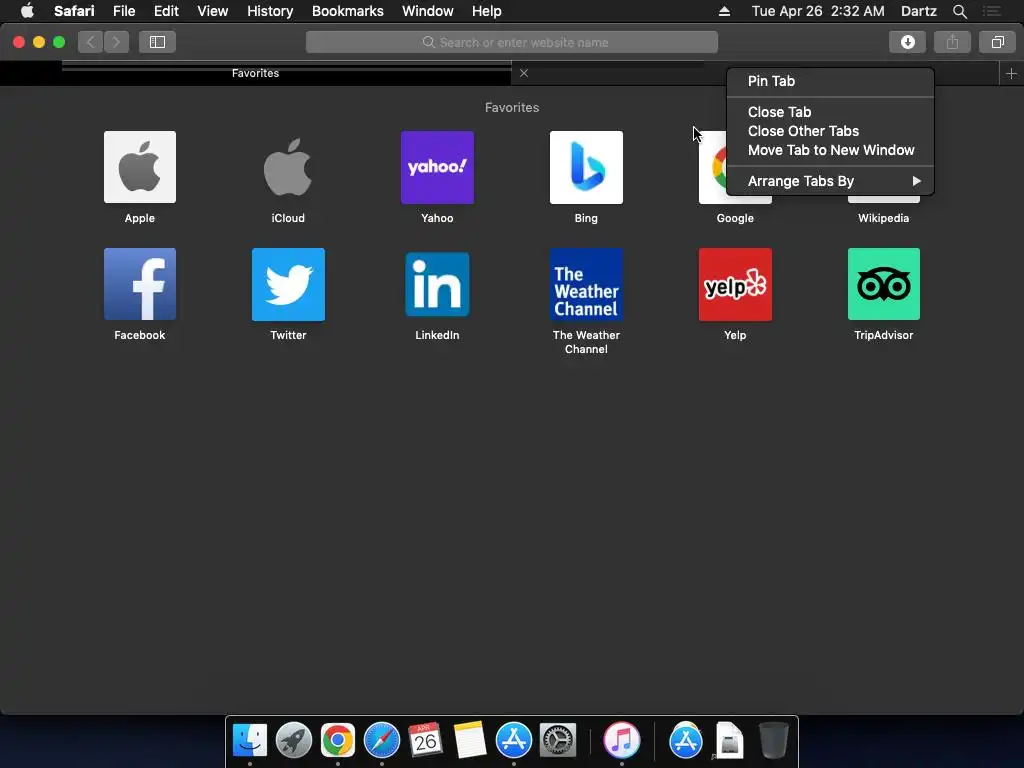Show the Downloads list

click(908, 42)
